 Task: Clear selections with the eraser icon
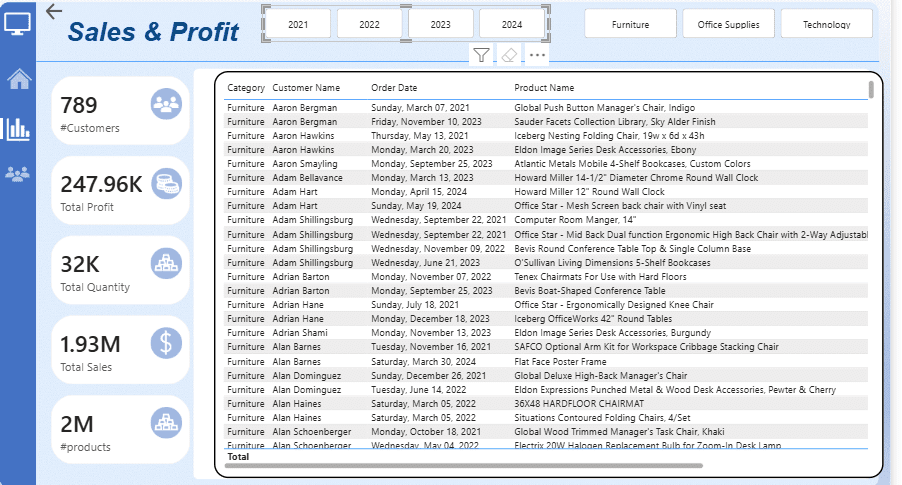coord(509,56)
